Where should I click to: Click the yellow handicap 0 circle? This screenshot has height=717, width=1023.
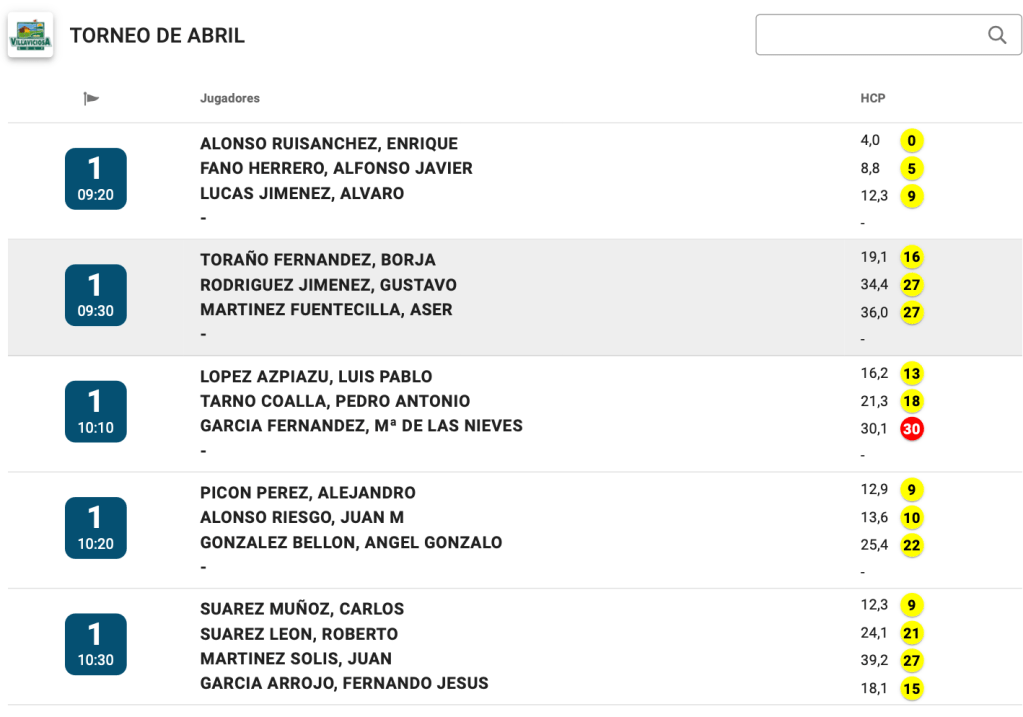pos(911,141)
